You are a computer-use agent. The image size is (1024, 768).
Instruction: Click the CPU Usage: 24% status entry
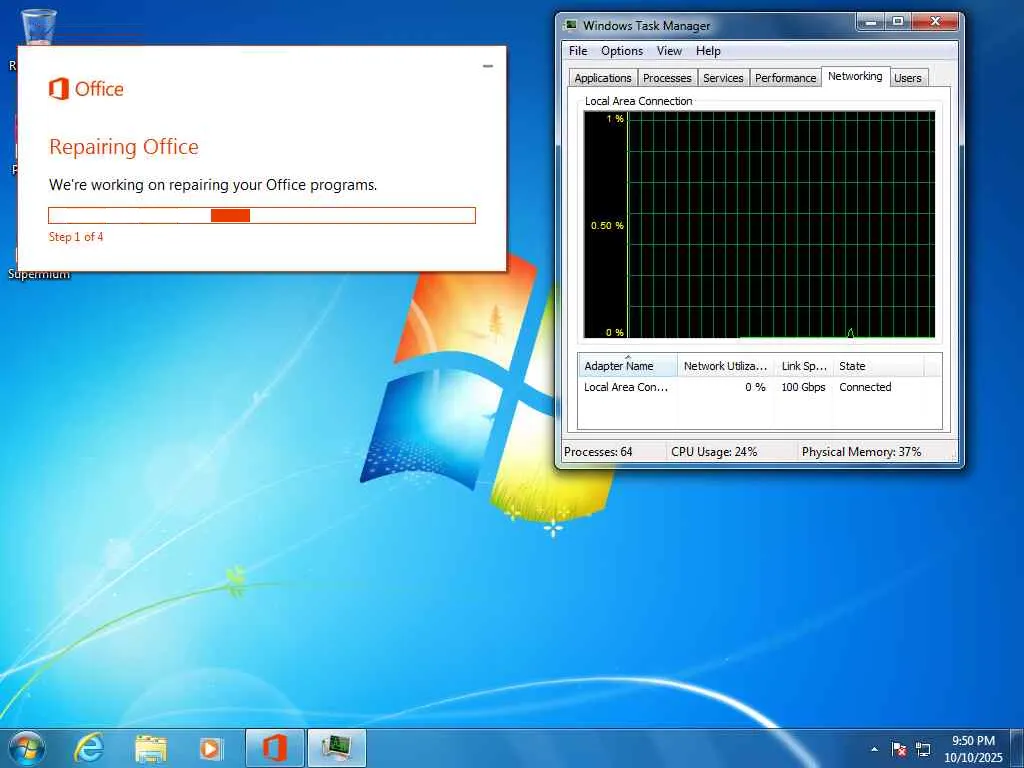point(714,452)
